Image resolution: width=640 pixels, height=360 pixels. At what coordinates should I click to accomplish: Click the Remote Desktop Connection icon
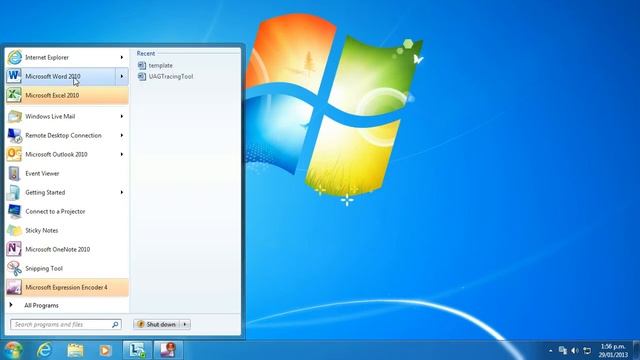14,136
